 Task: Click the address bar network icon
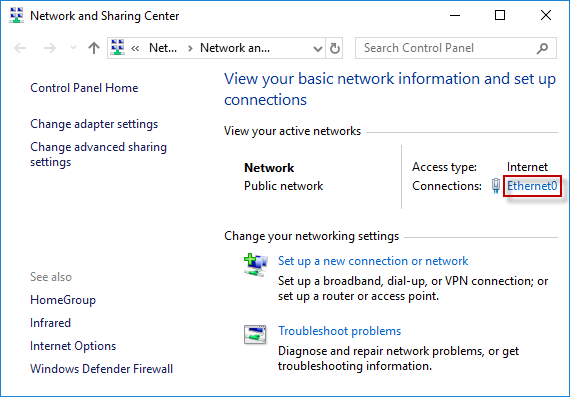(x=117, y=47)
